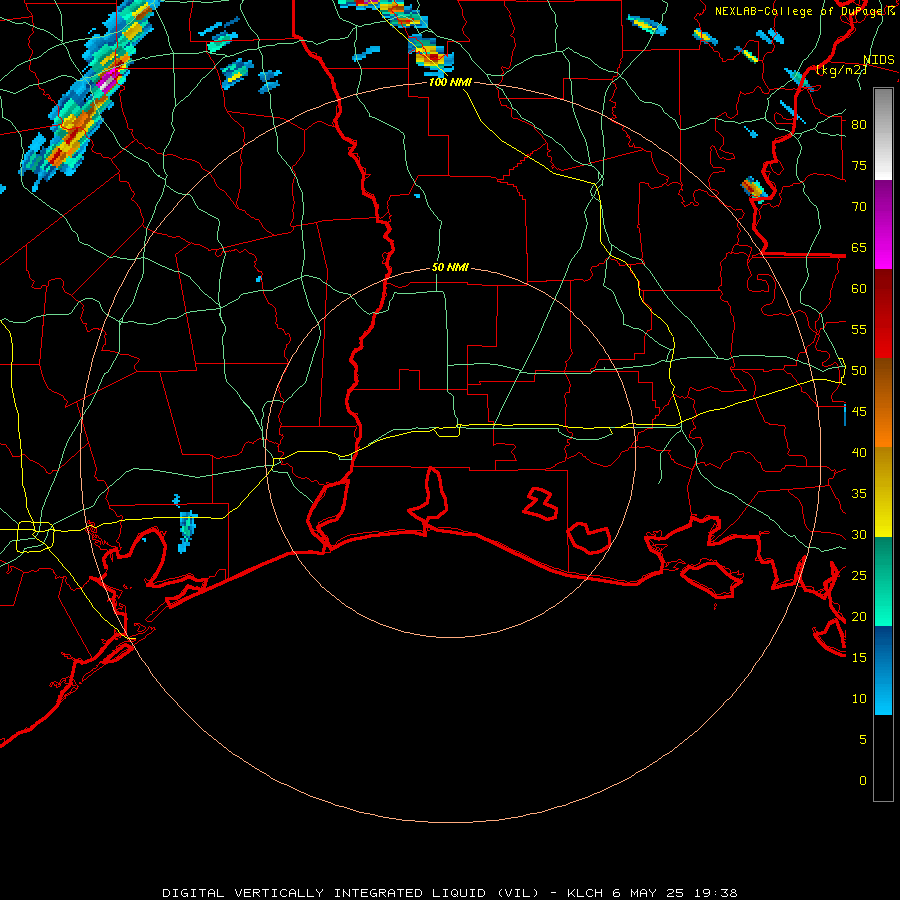
Task: Click the 50 NMI range ring label
Action: click(x=450, y=267)
